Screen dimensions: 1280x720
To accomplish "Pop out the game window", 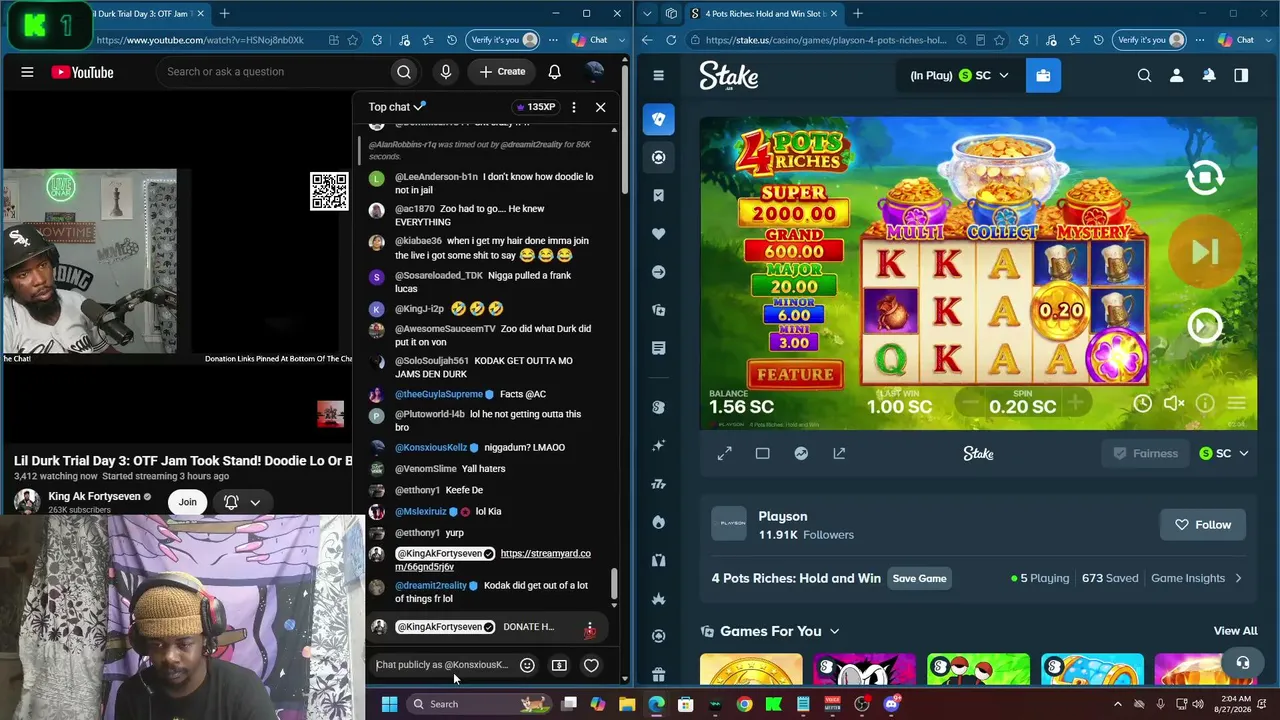I will tap(839, 454).
